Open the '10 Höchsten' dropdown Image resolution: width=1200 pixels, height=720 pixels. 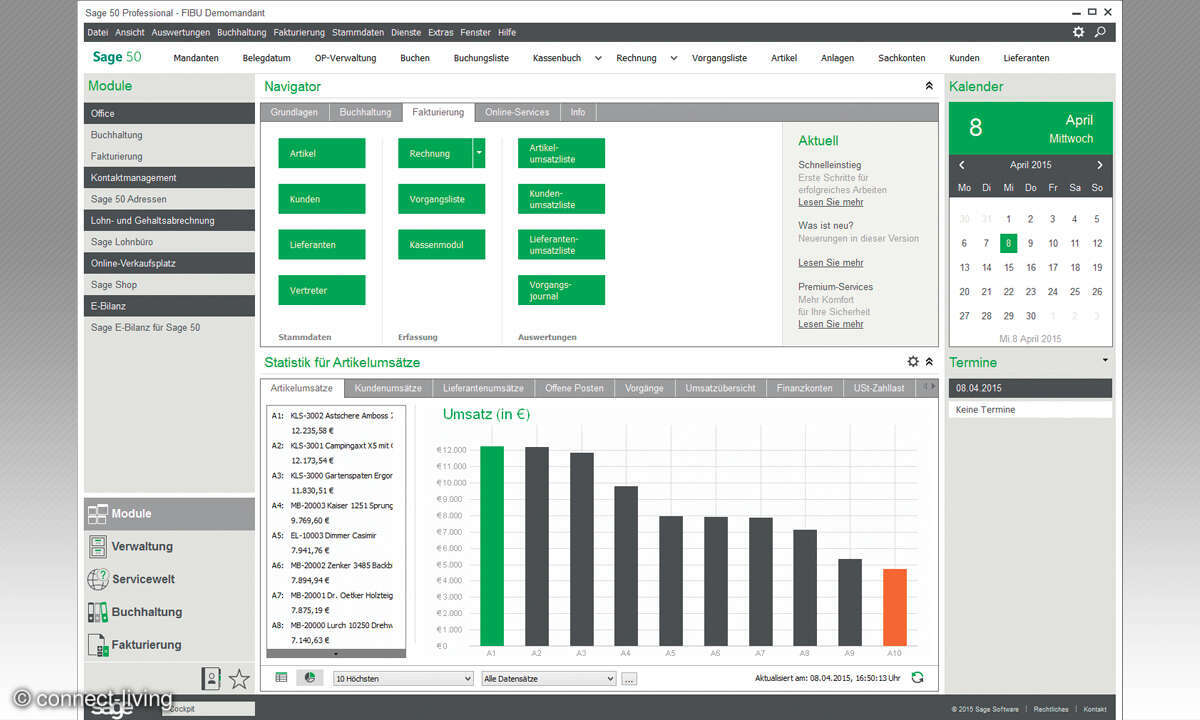click(402, 679)
